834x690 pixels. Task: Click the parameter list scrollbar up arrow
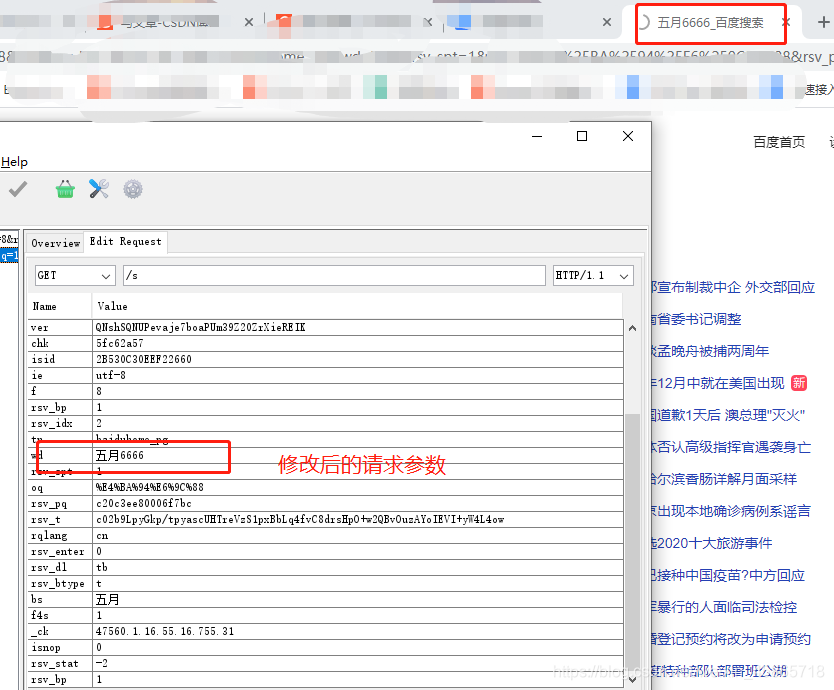point(632,328)
